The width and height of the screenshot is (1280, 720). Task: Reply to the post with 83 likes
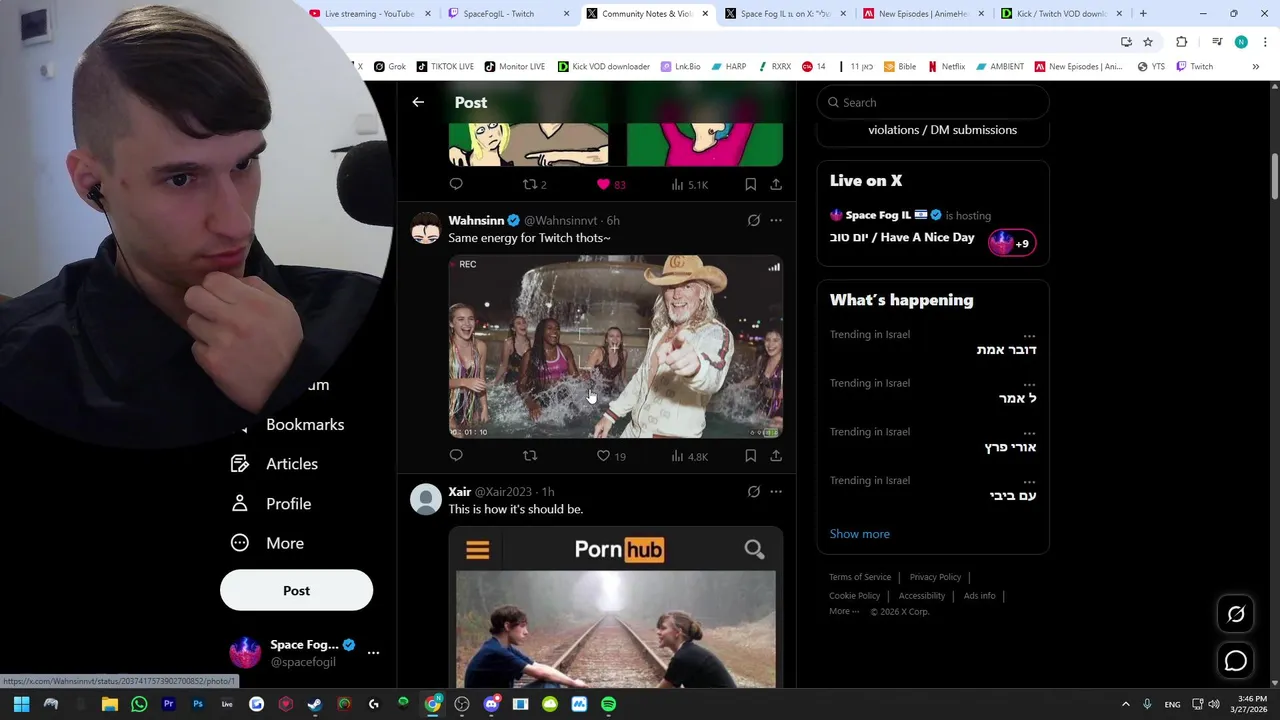pyautogui.click(x=456, y=184)
